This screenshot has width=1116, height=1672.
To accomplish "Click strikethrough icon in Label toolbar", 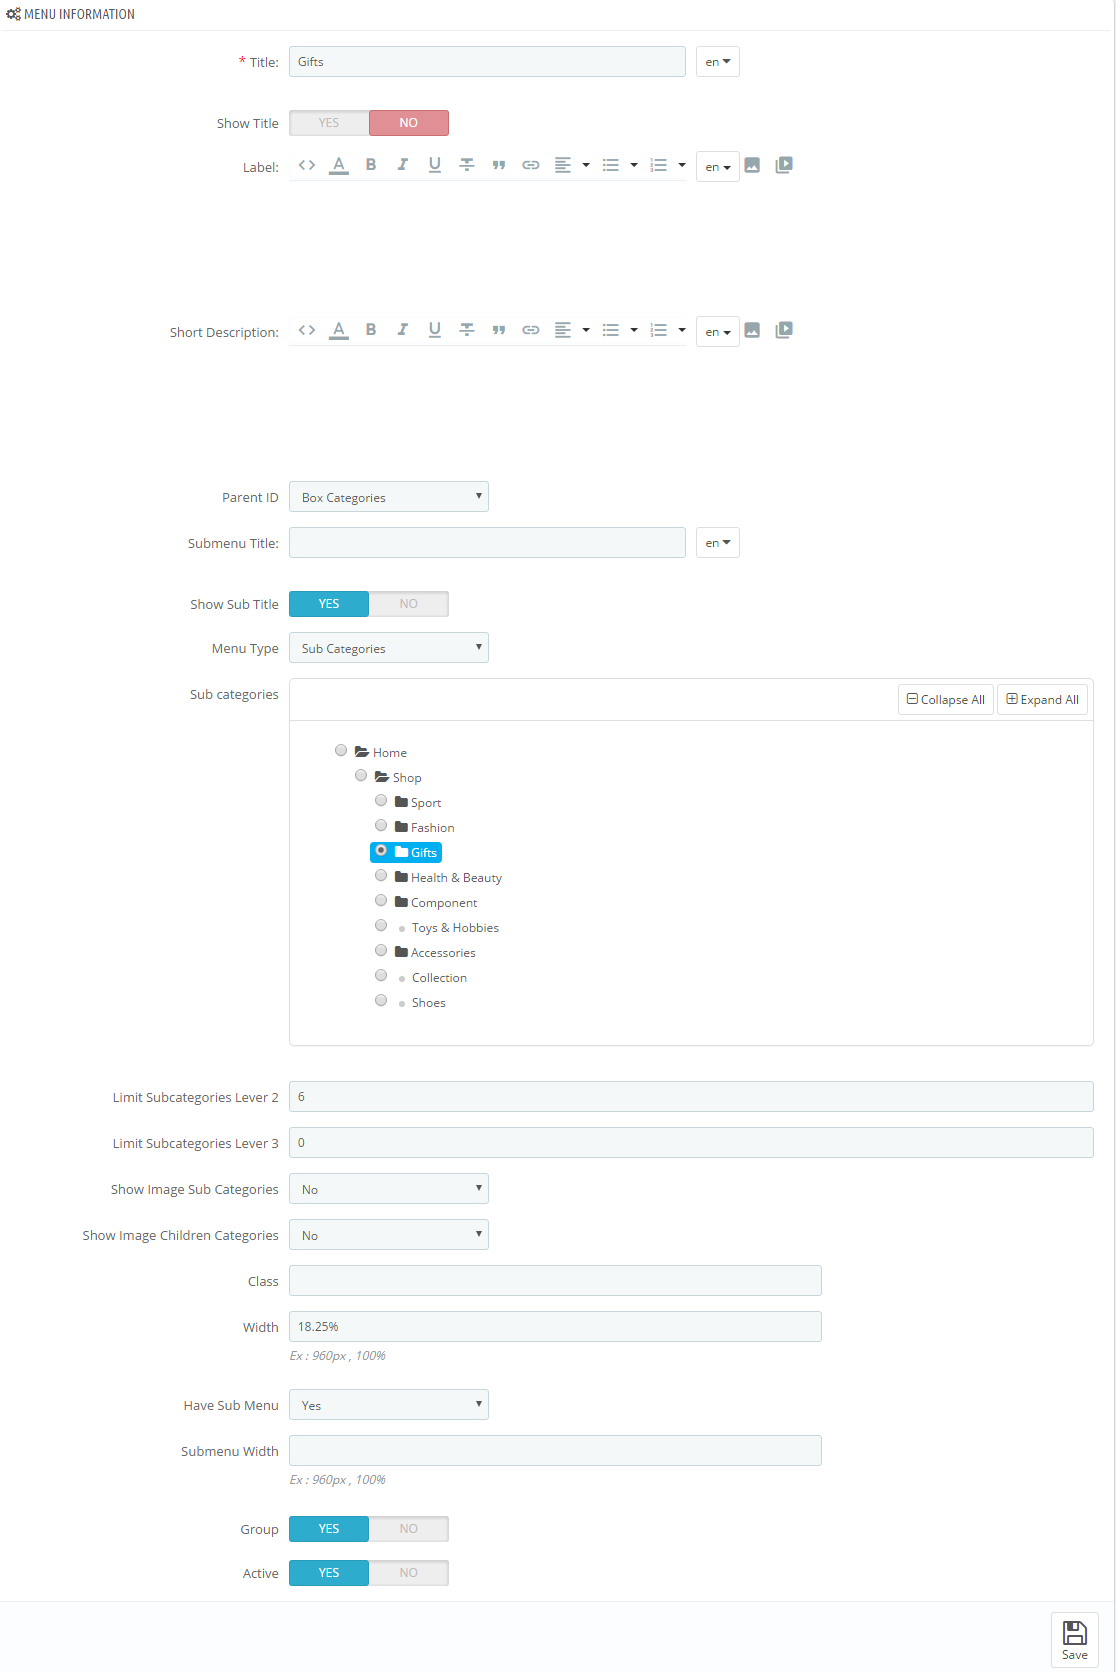I will pos(467,165).
